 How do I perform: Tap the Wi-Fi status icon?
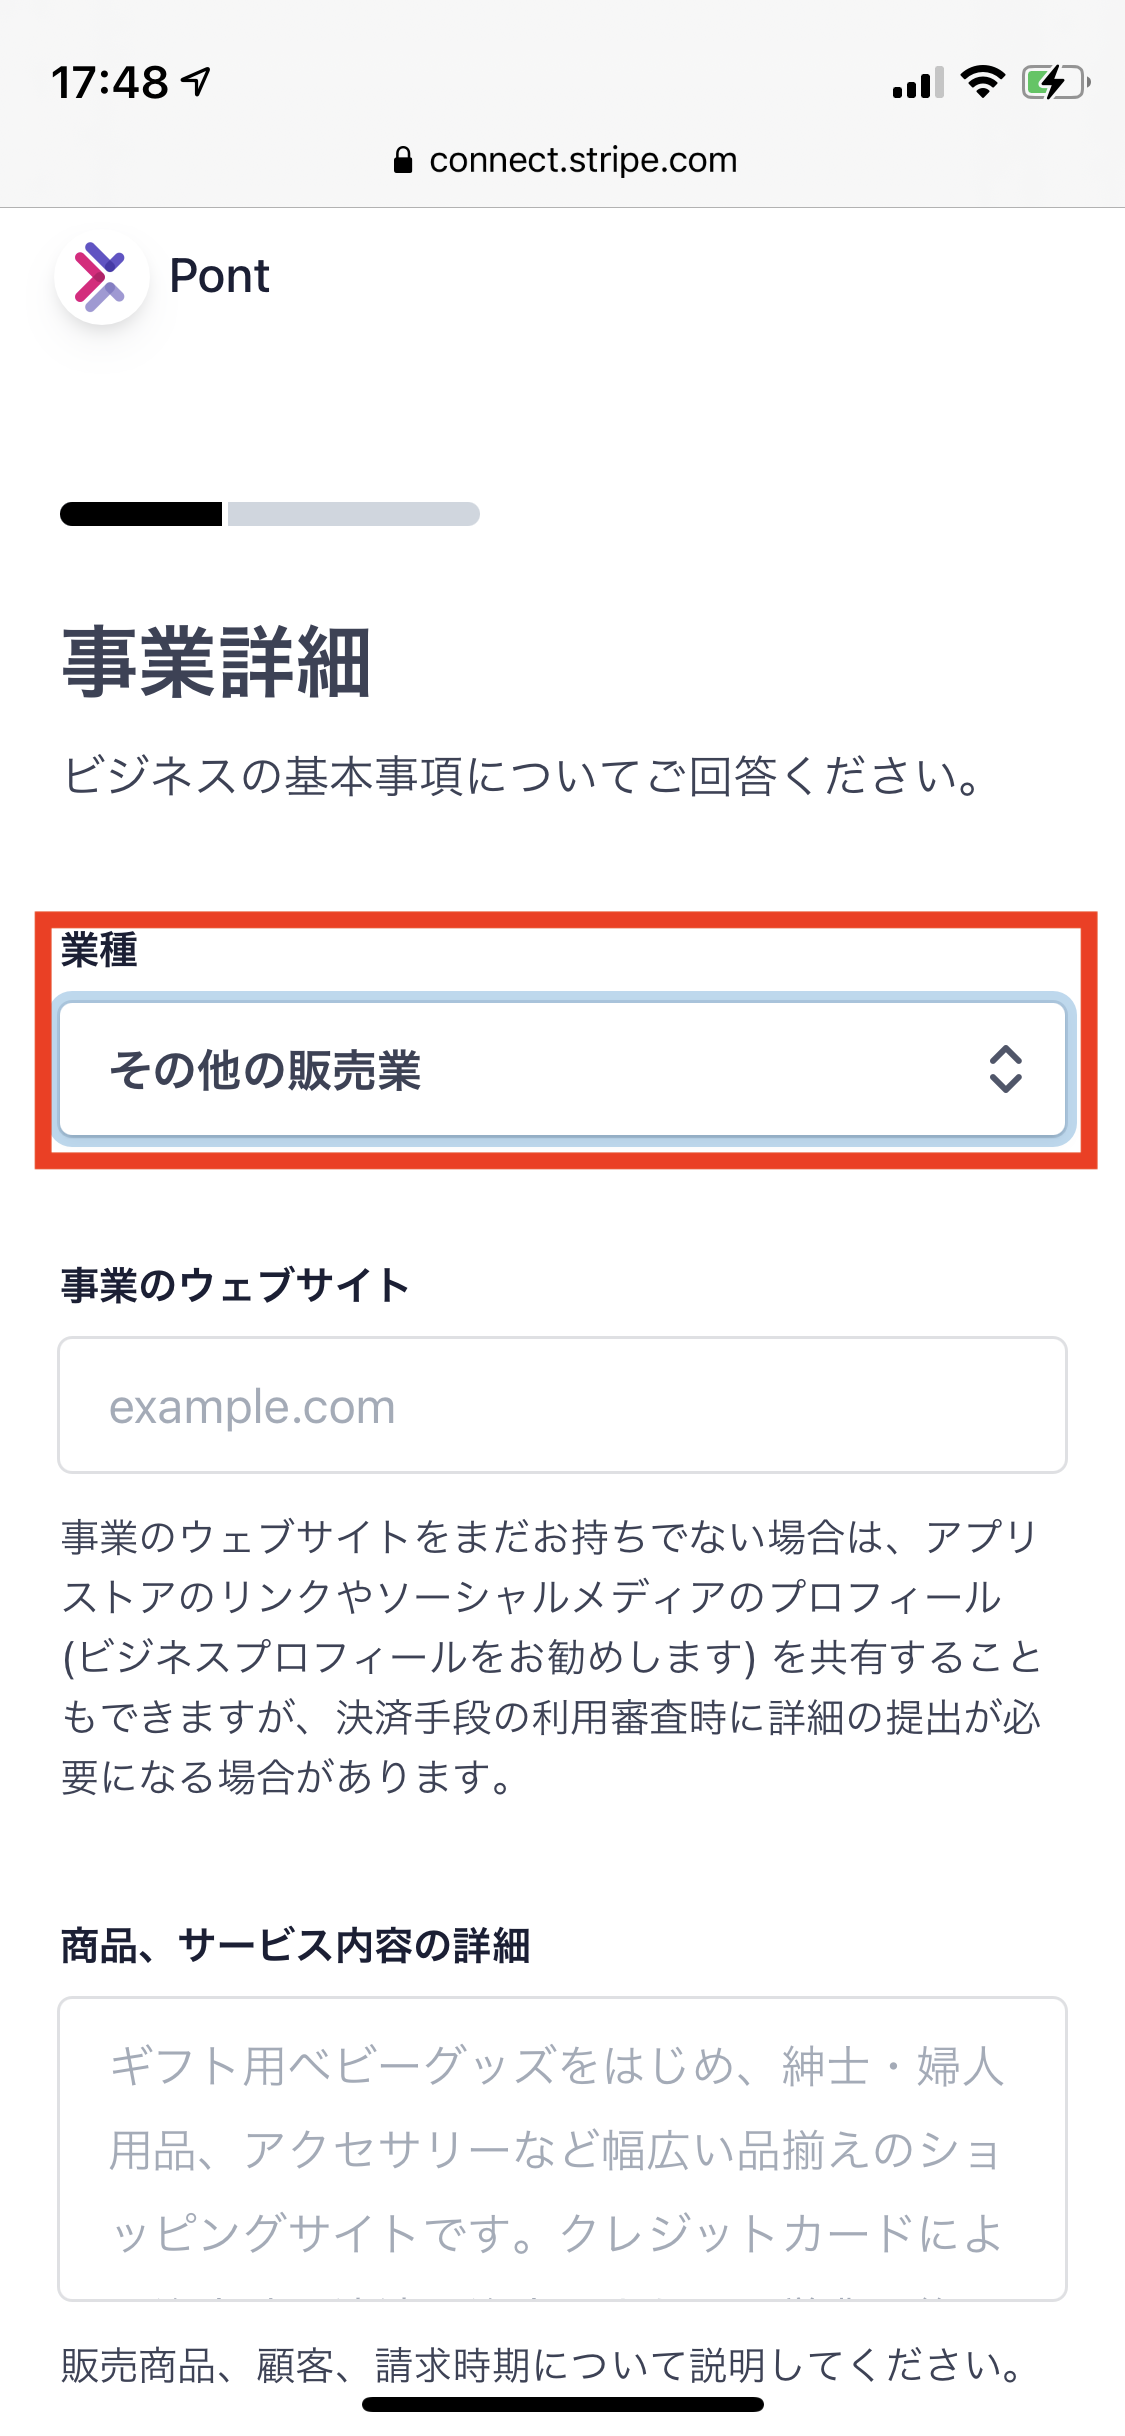click(982, 82)
